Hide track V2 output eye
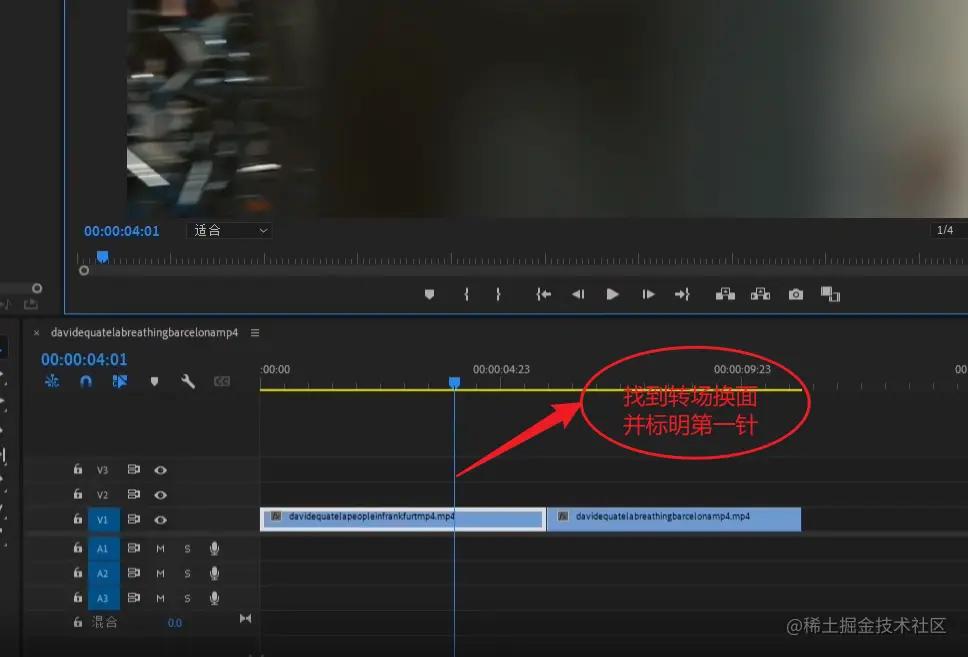 point(161,495)
